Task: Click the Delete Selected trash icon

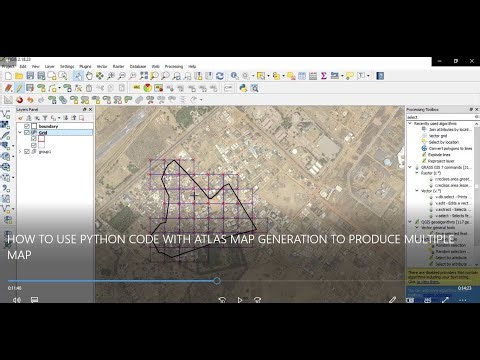Action: point(89,88)
